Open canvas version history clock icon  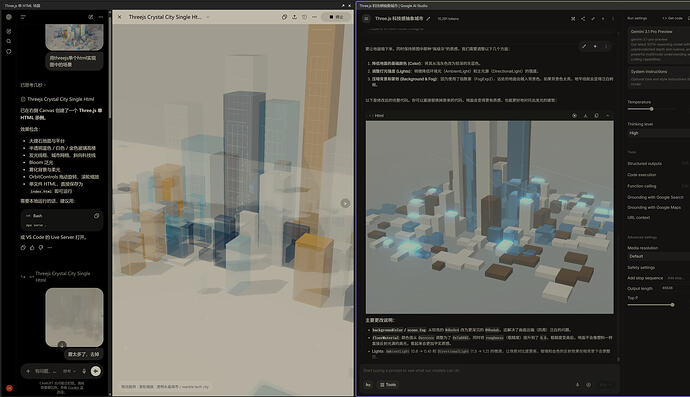[305, 17]
